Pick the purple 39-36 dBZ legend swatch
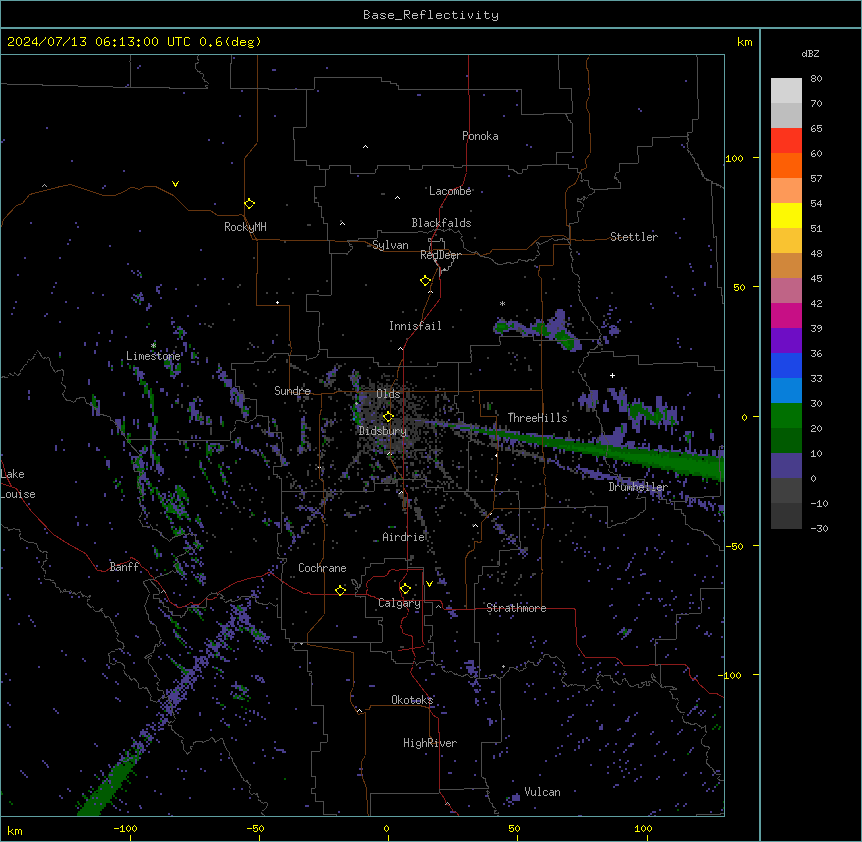Screen dimensions: 862x842 click(x=786, y=341)
